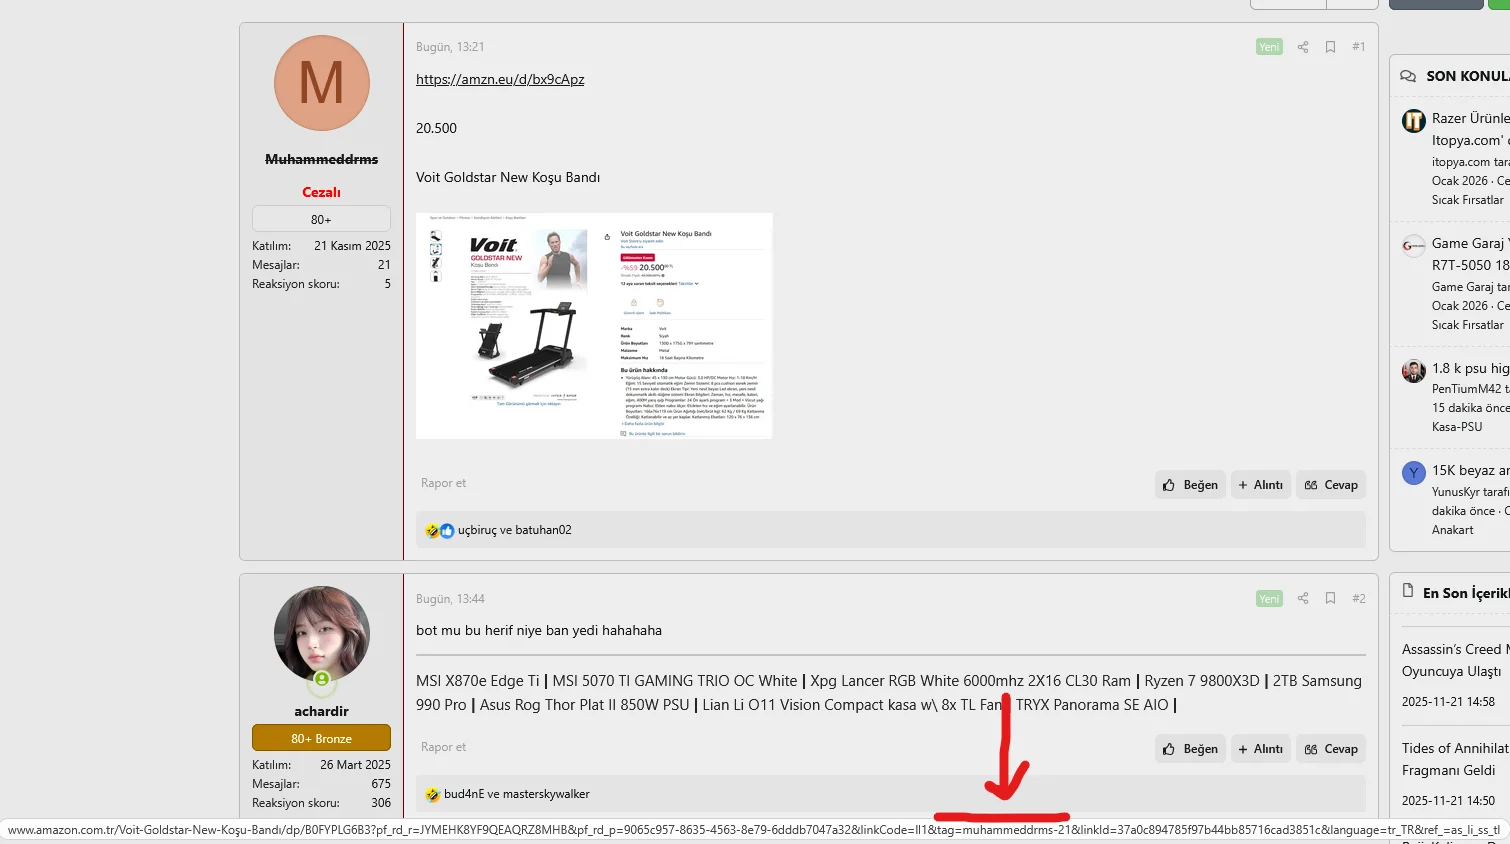
Task: Click join date 21 Kasım 2025
Action: point(352,246)
